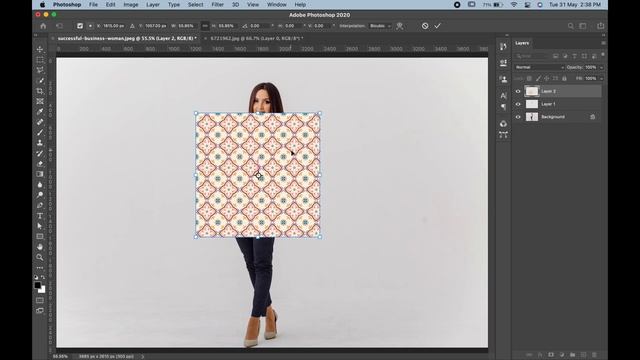This screenshot has width=640, height=360.
Task: Open the File menu
Action: 93,4
